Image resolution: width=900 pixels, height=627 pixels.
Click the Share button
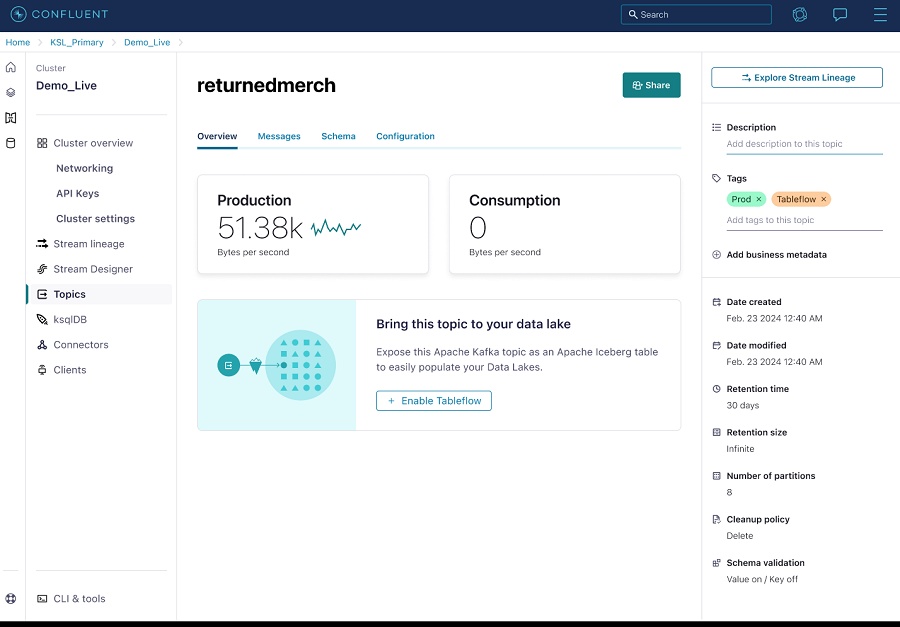[x=651, y=85]
